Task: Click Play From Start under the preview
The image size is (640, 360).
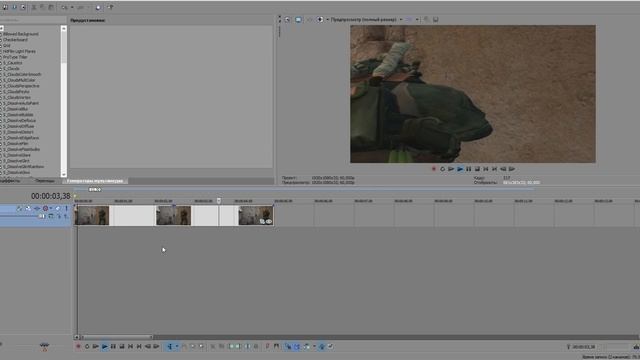Action: pos(451,169)
